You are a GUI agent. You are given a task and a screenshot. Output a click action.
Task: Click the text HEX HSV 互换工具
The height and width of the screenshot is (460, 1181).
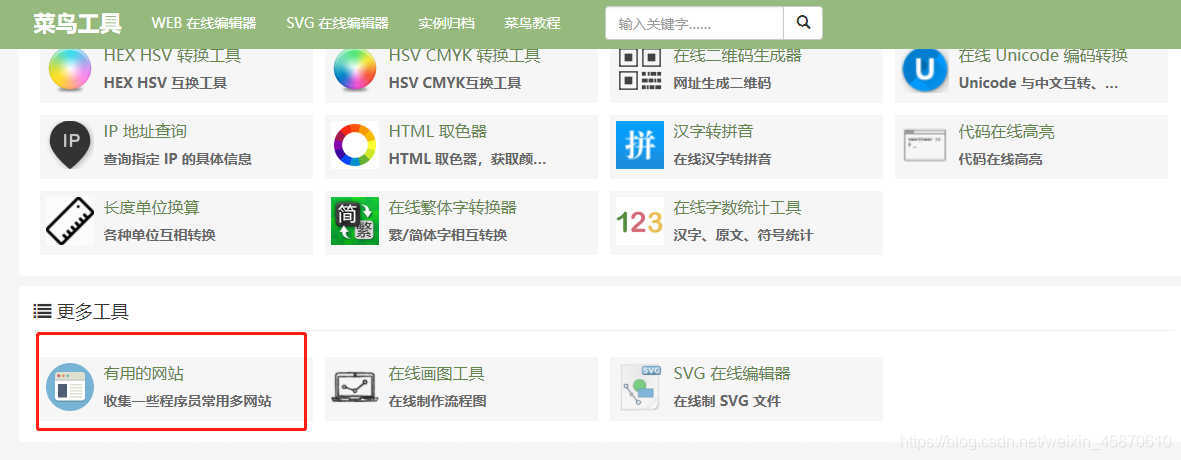[165, 83]
